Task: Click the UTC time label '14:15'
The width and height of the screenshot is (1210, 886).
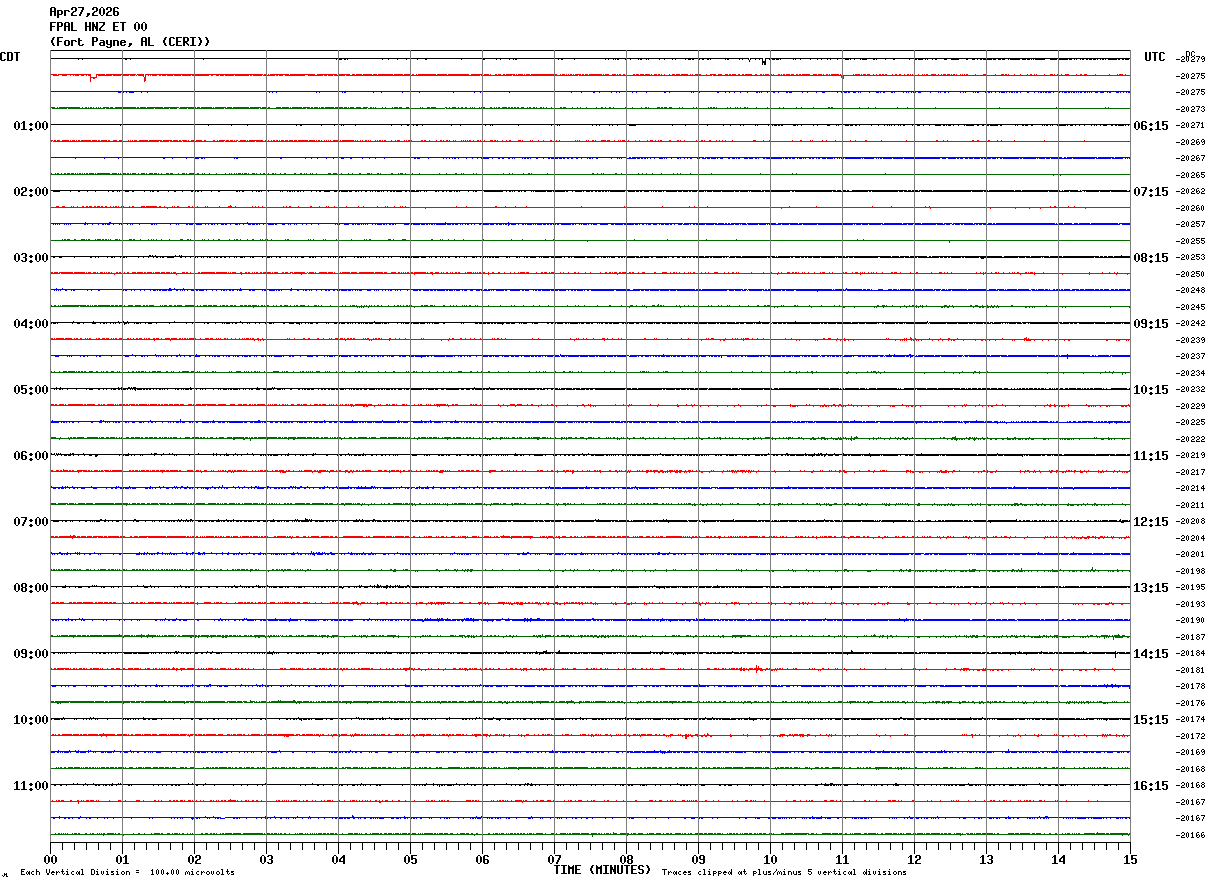Action: [1151, 654]
